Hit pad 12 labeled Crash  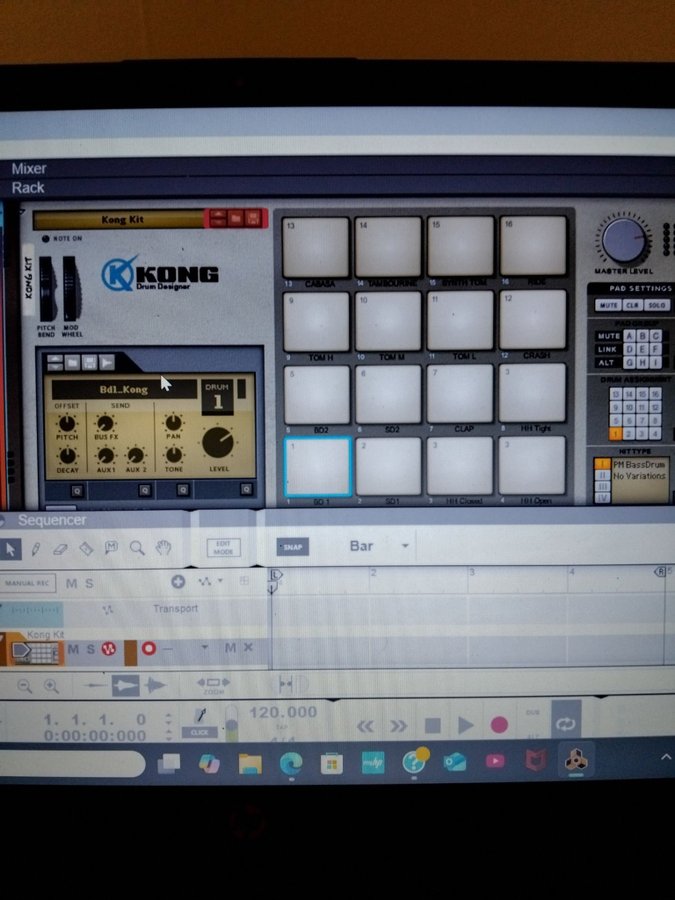coord(532,320)
